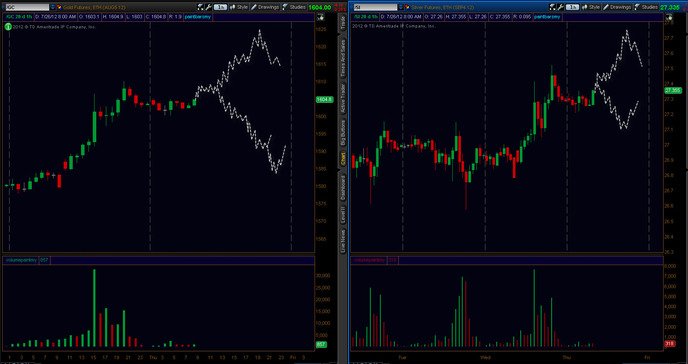Viewport: 688px width, 364px height.
Task: Click the /GC symbol input field
Action: click(27, 7)
